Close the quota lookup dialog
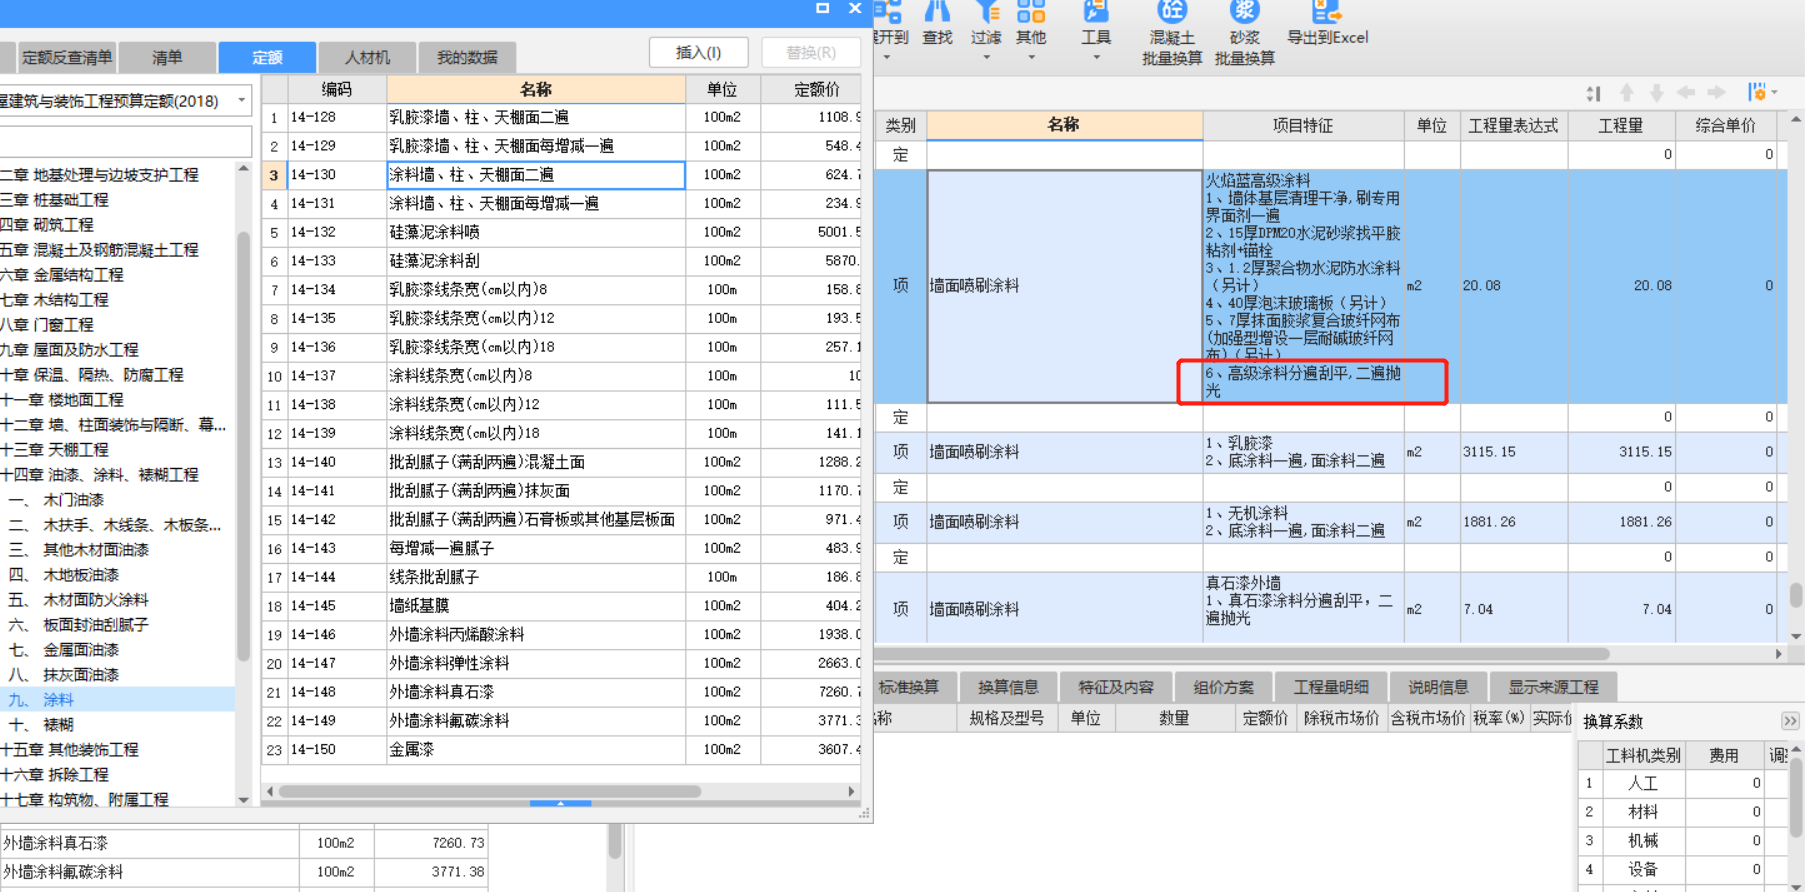 click(x=855, y=8)
